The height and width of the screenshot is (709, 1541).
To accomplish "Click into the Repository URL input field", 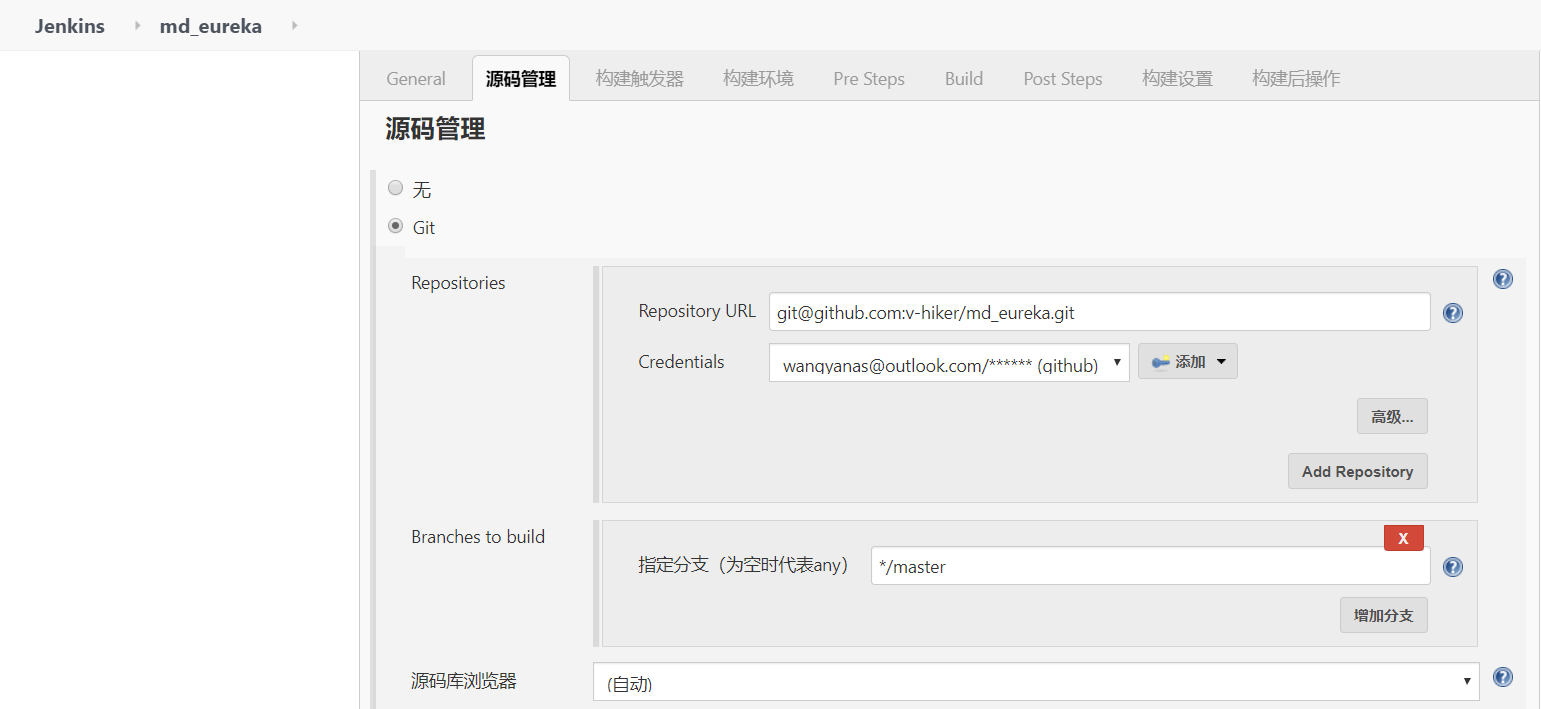I will tap(1100, 312).
